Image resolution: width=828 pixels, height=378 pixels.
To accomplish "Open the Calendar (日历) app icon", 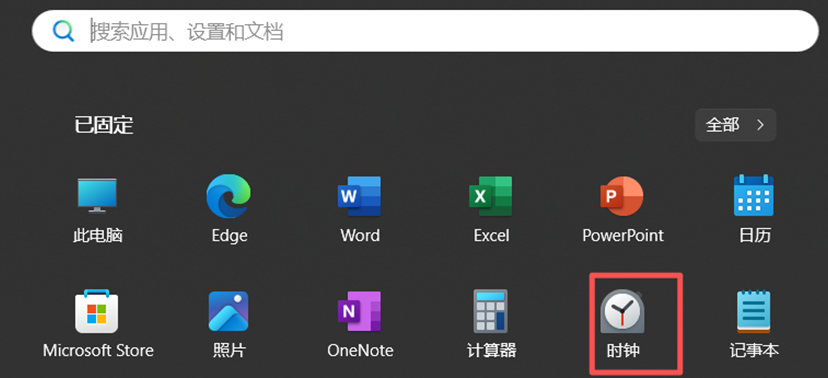I will coord(754,195).
